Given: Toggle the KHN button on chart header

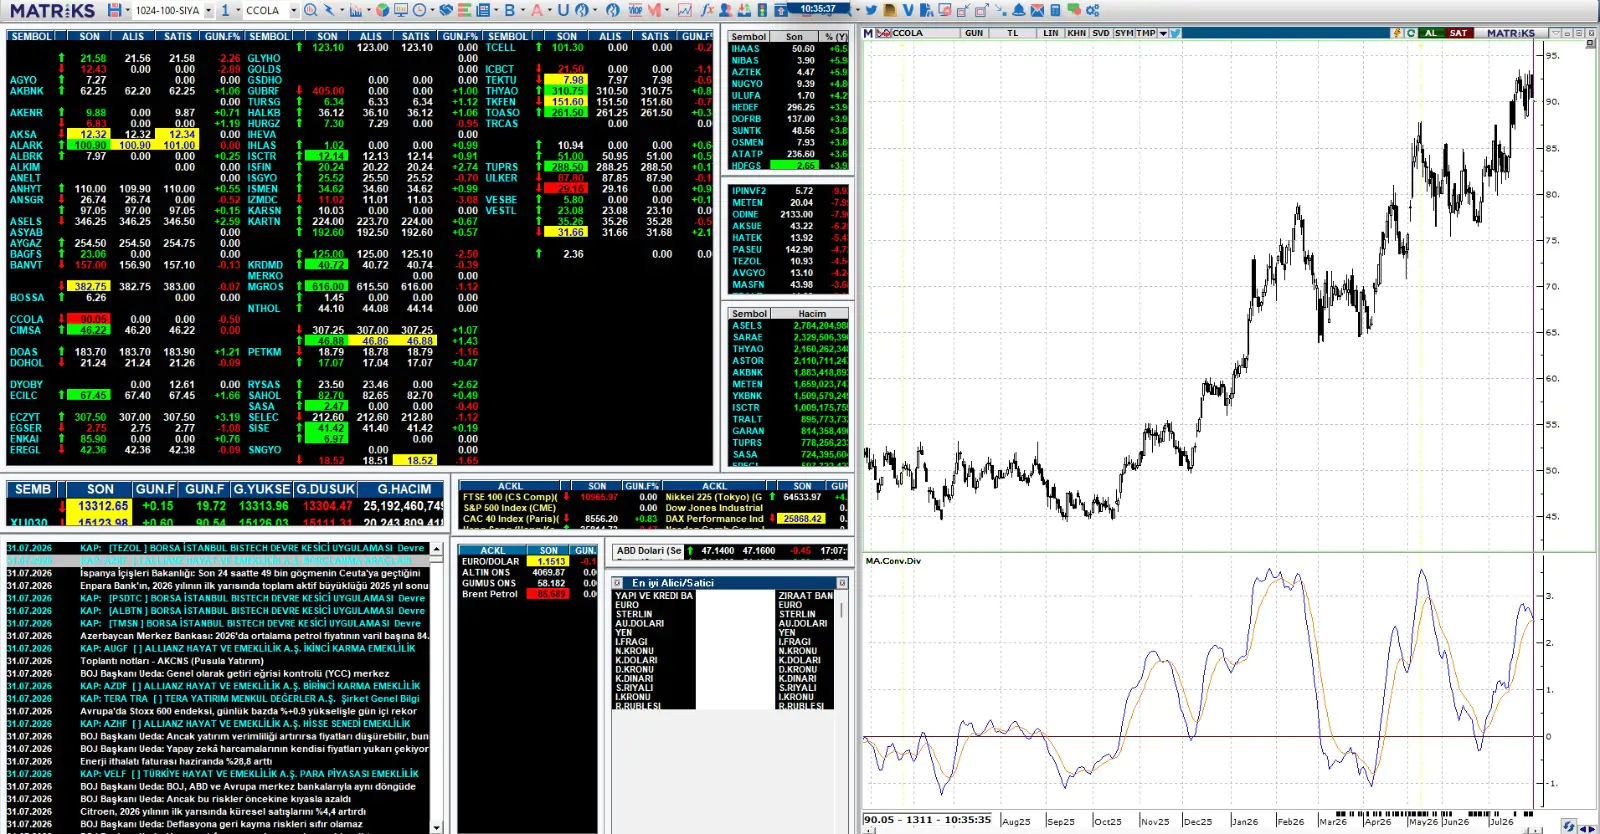Looking at the screenshot, I should [1076, 33].
